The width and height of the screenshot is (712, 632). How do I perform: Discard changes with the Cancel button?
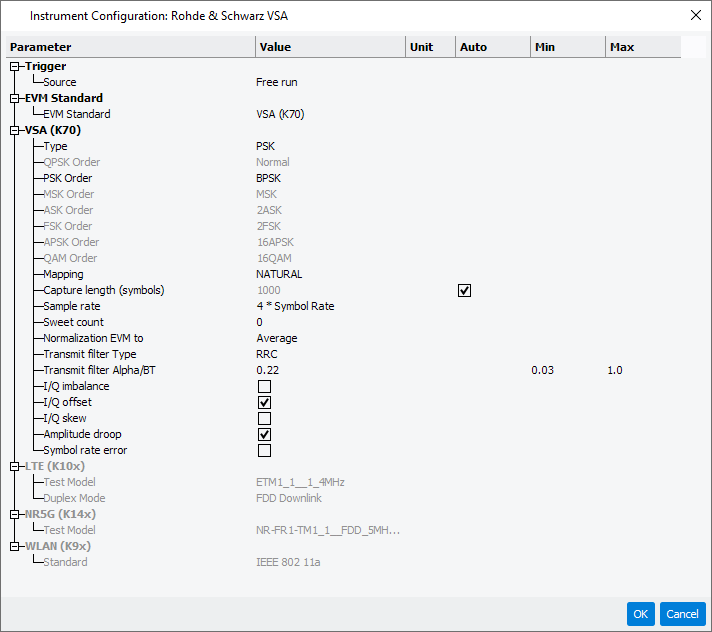click(x=682, y=614)
